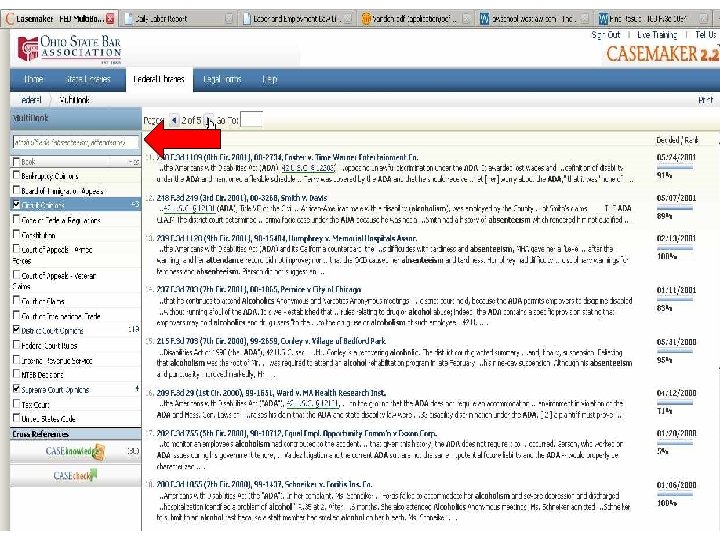Check the Code of Federal Regulations checkbox
The width and height of the screenshot is (720, 540).
coord(17,220)
